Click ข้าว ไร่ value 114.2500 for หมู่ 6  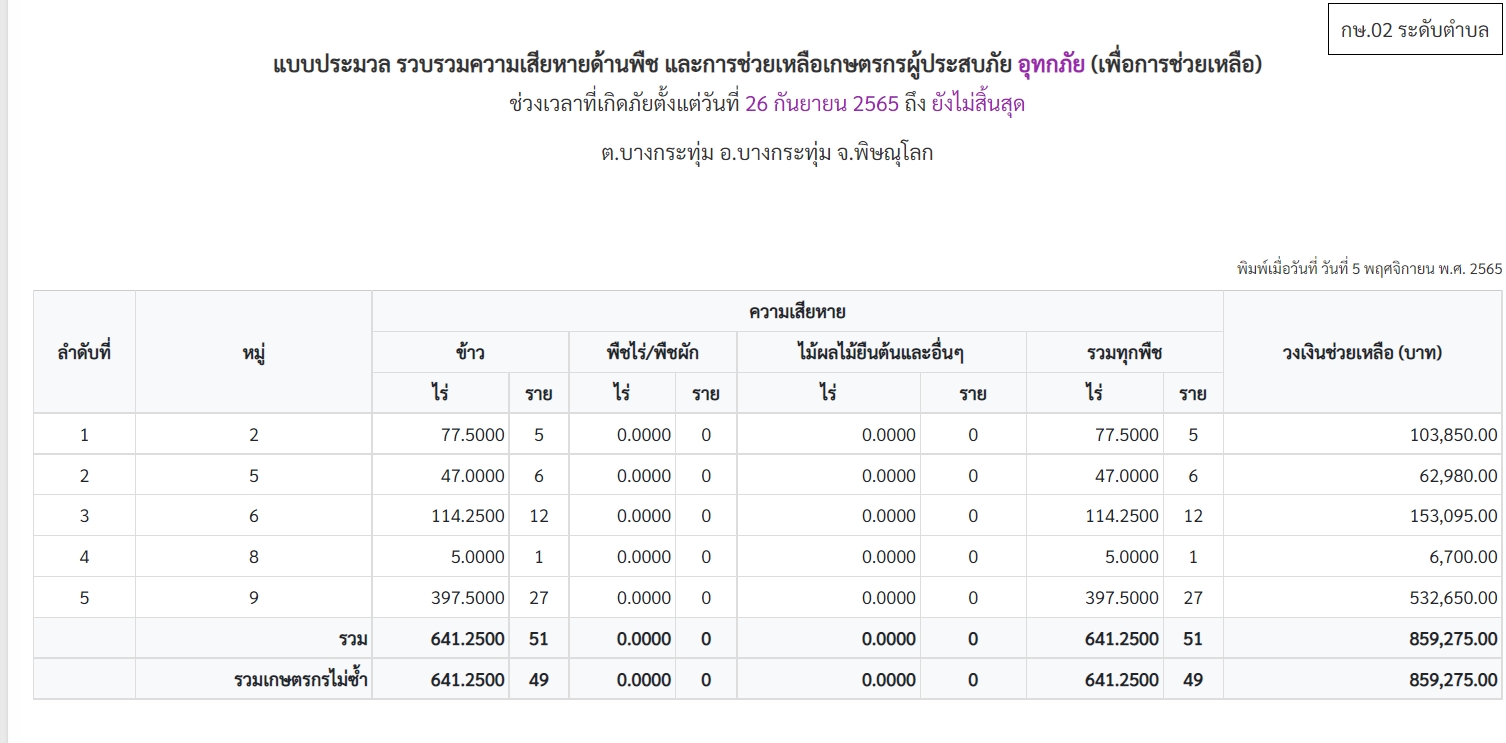click(x=469, y=516)
